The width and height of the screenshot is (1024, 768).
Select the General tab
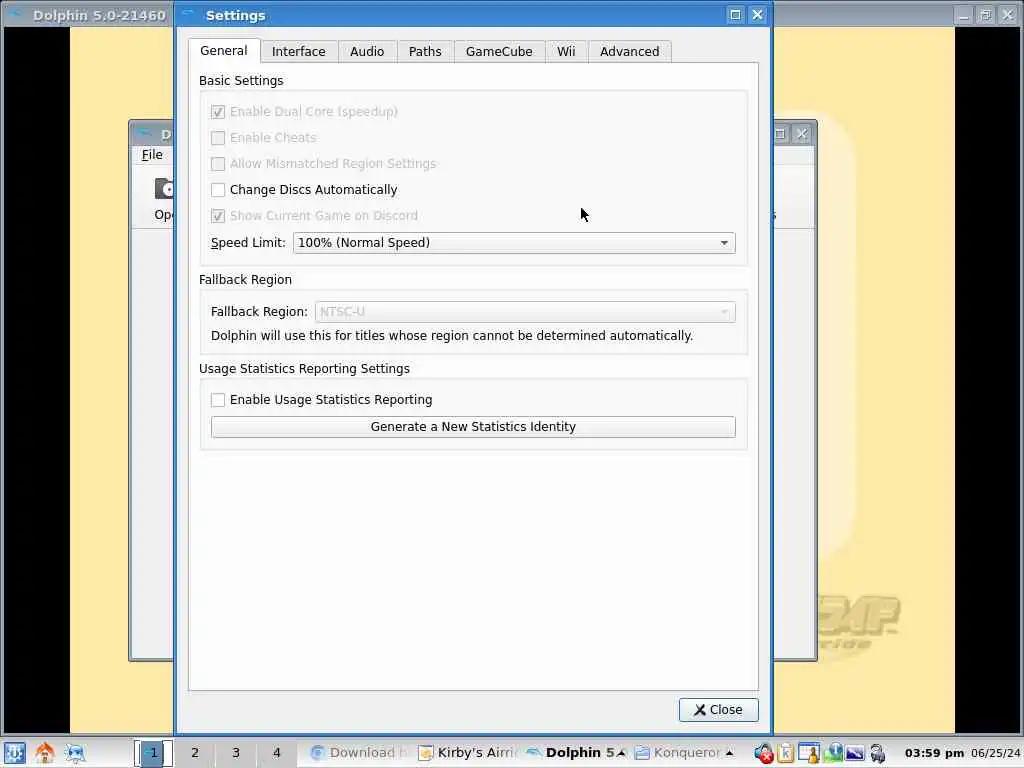click(x=223, y=51)
